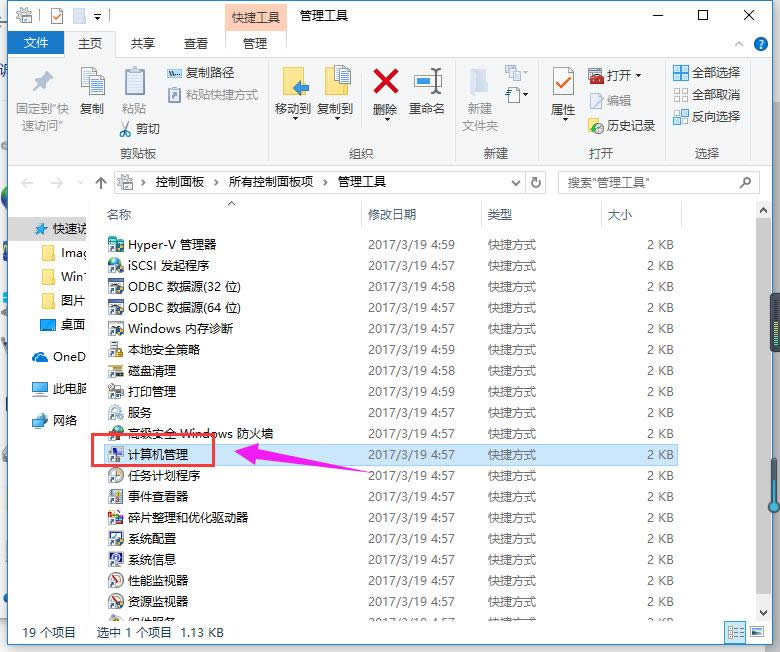Click the refresh icon beside address bar
Image resolution: width=780 pixels, height=652 pixels.
pos(537,183)
